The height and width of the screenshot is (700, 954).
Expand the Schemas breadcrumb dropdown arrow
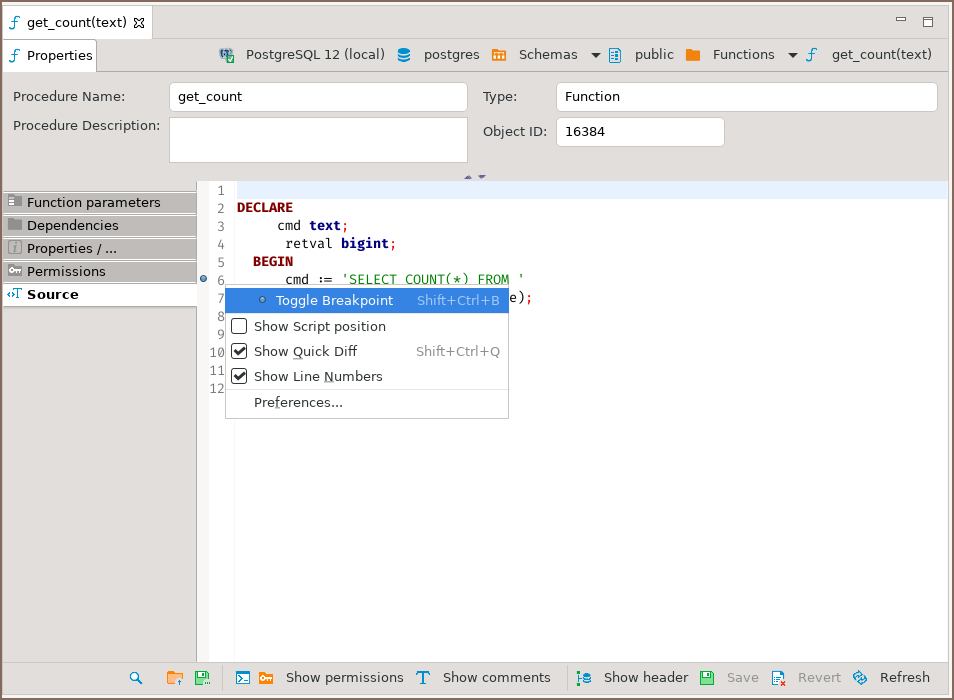595,55
